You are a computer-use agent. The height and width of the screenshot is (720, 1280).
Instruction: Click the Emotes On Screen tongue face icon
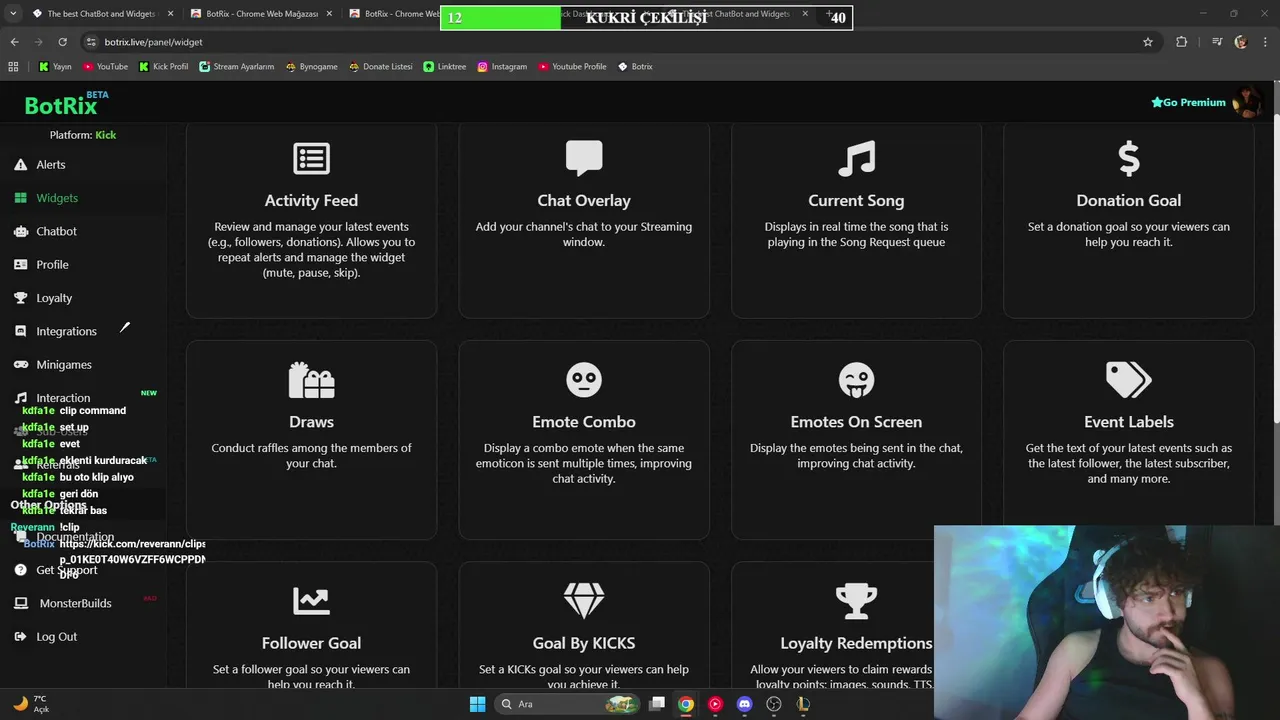click(856, 380)
